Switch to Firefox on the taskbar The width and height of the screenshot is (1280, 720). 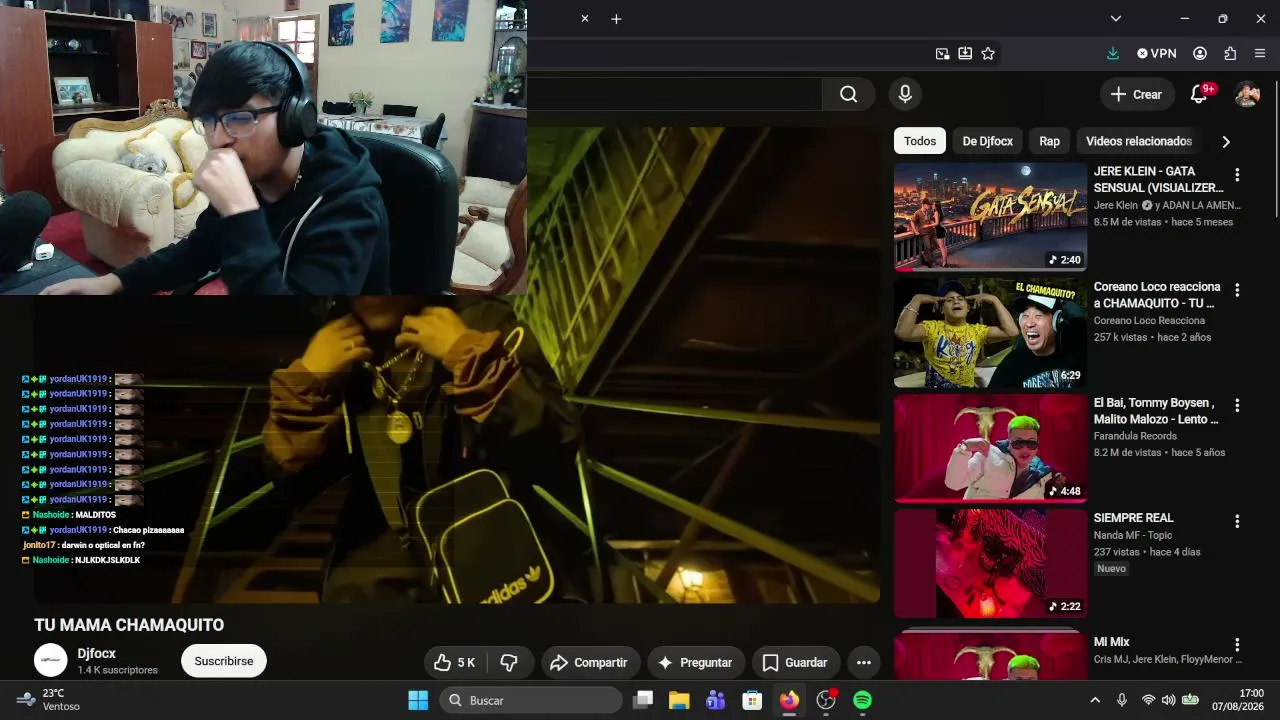pos(789,700)
